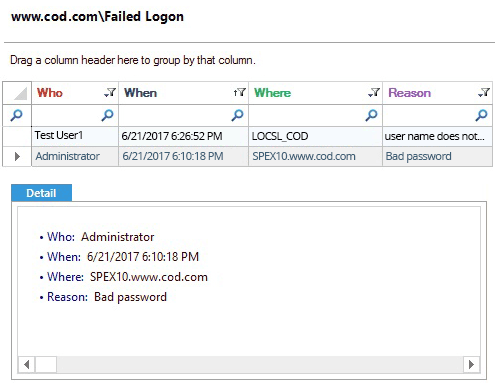This screenshot has width=500, height=390.
Task: Sort by the Where column header
Action: [272, 93]
